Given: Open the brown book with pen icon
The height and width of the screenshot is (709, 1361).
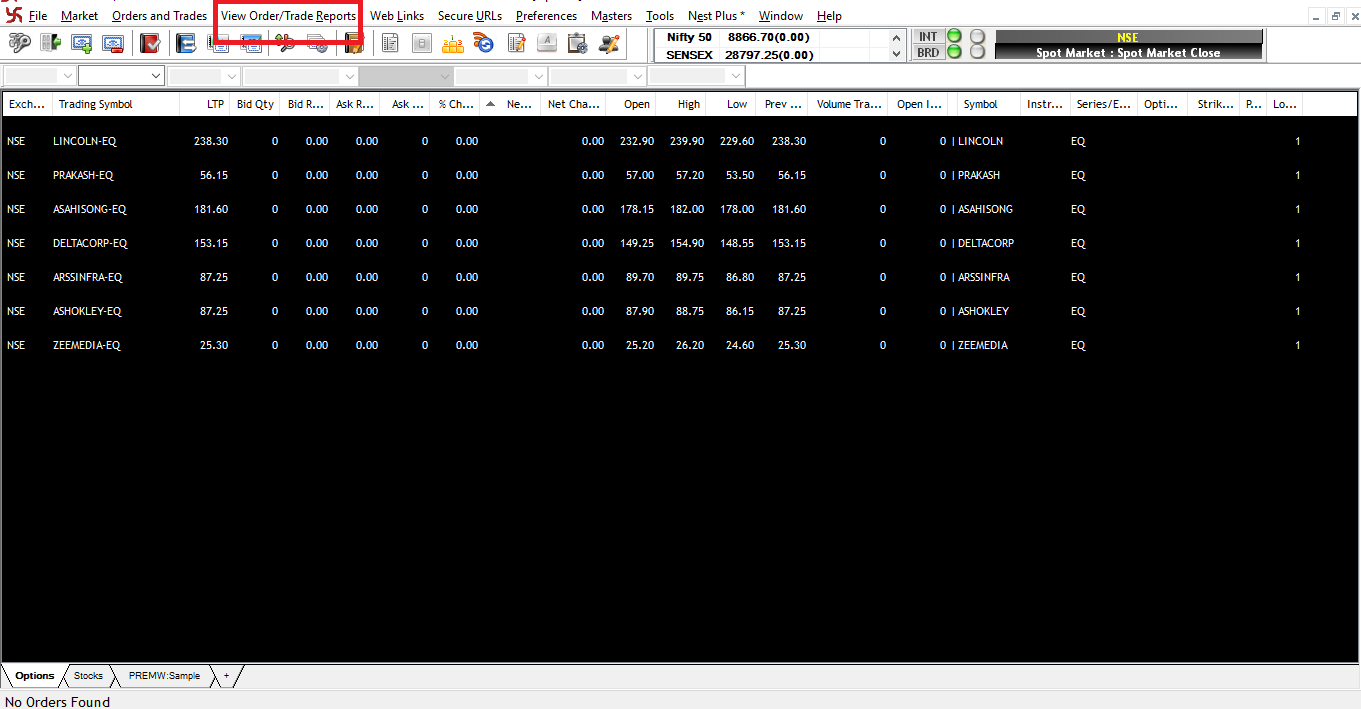Looking at the screenshot, I should (x=352, y=43).
